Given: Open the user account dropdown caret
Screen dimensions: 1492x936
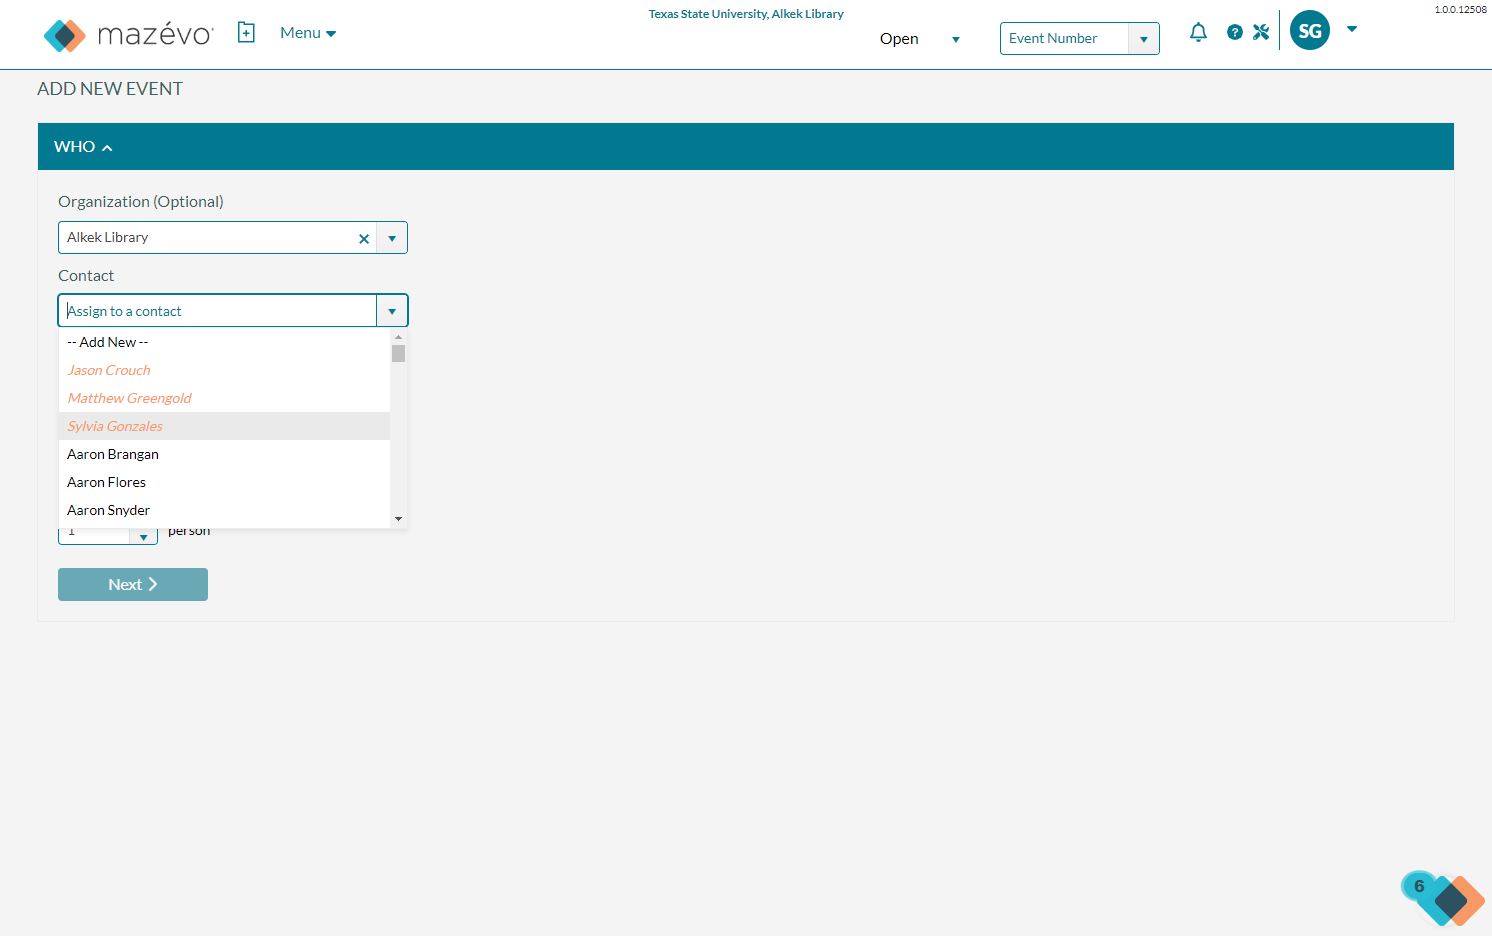Looking at the screenshot, I should click(1352, 29).
